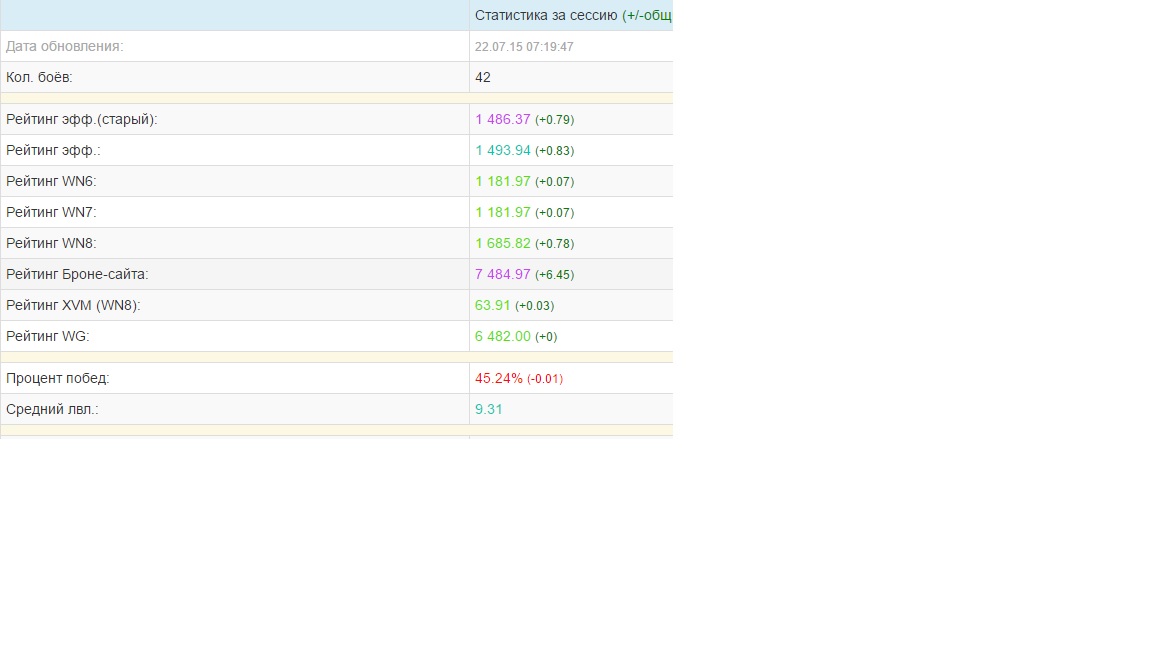
Task: Click the WN7 rating value 1 181.97
Action: click(x=503, y=212)
